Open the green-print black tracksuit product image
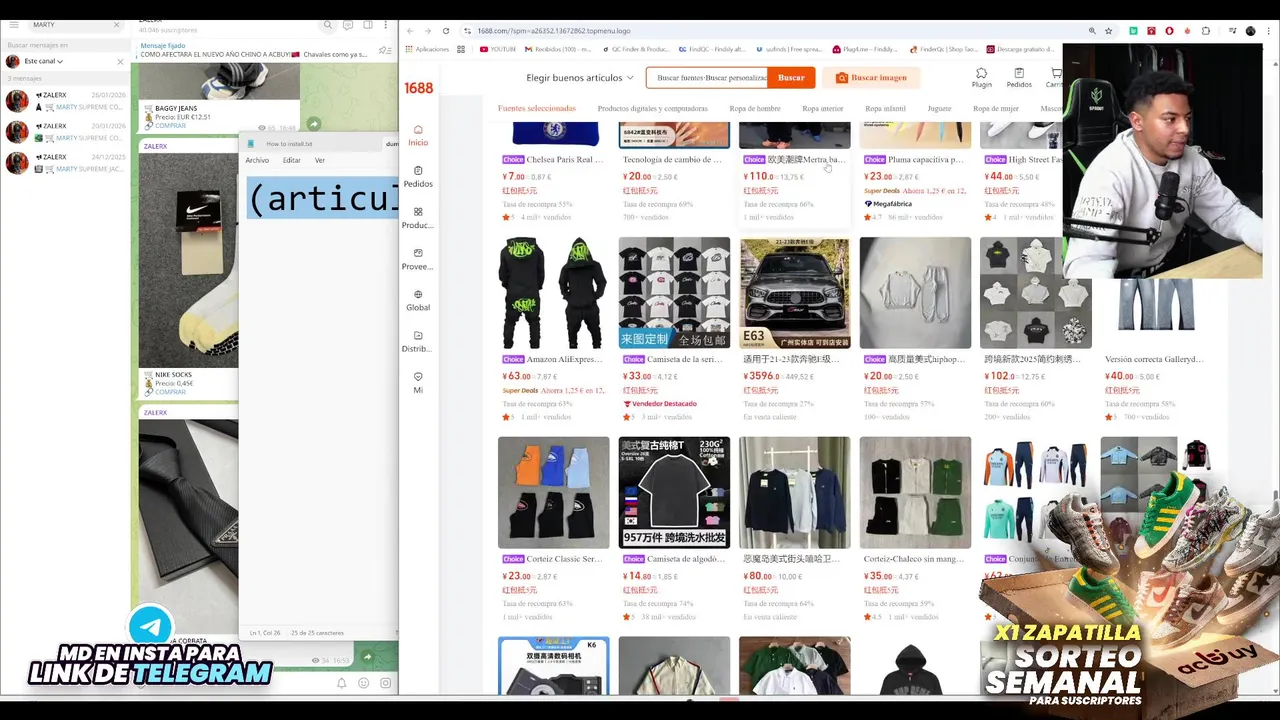Viewport: 1280px width, 720px height. 554,293
